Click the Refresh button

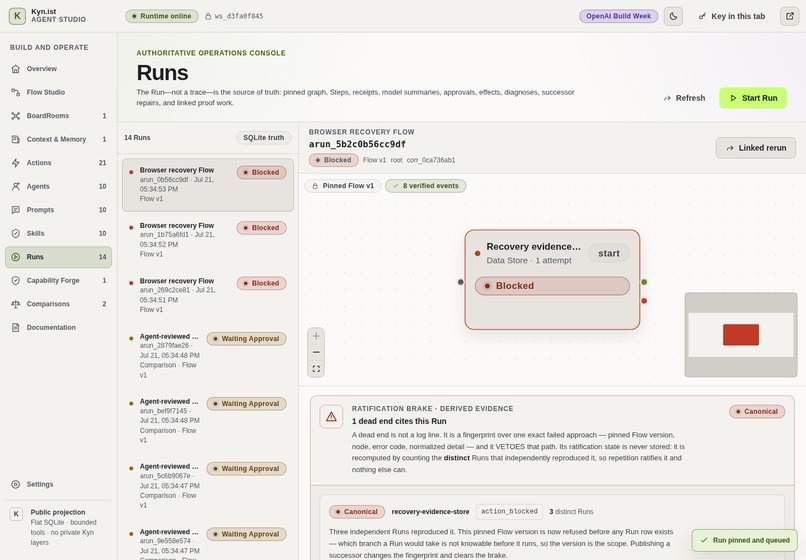pyautogui.click(x=685, y=98)
